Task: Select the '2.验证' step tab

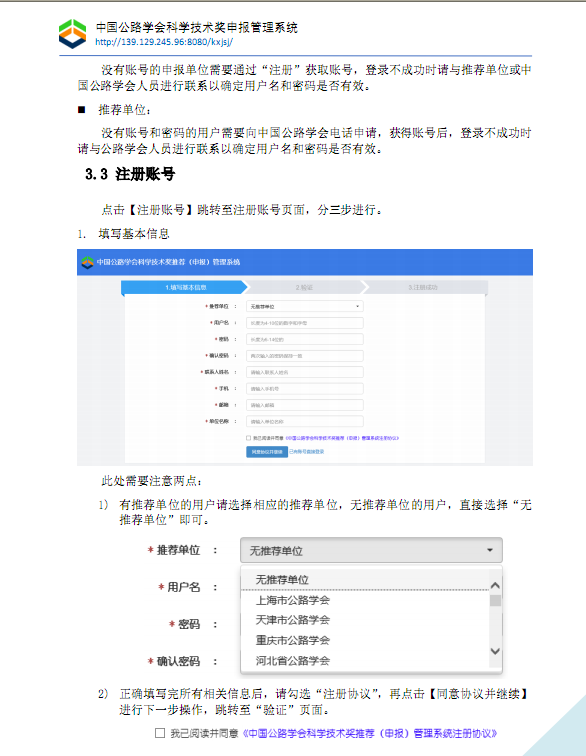Action: (x=305, y=287)
